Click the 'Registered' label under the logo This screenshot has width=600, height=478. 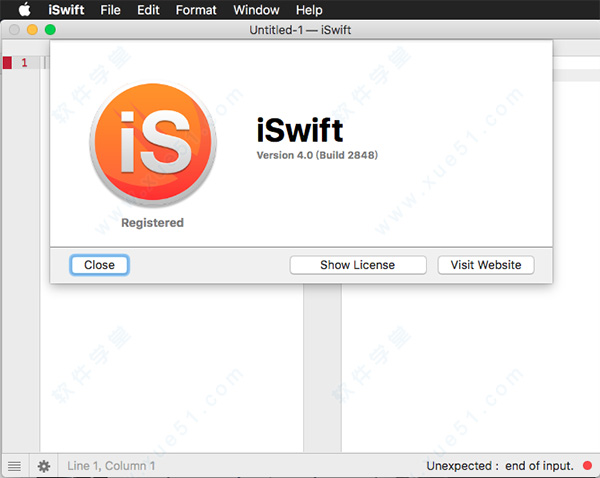[x=152, y=223]
